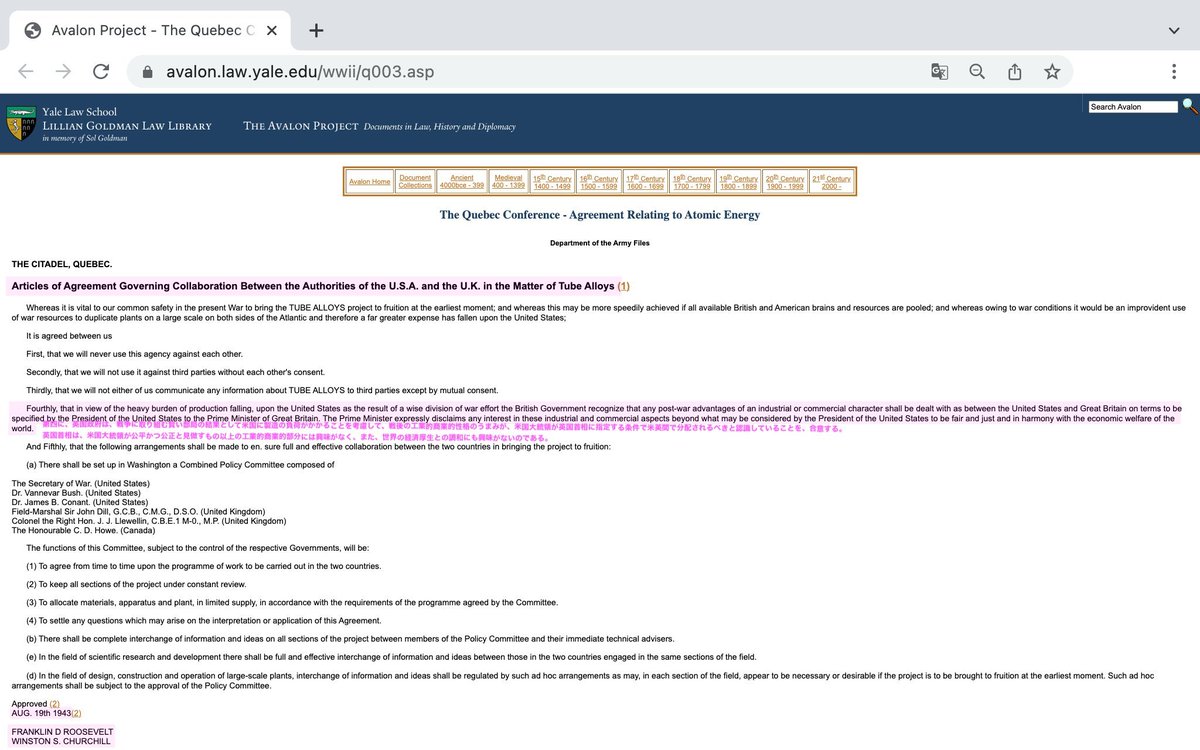This screenshot has width=1200, height=750.
Task: Click 'The Honourable C. D. Howe. (Canada)' line
Action: (84, 530)
